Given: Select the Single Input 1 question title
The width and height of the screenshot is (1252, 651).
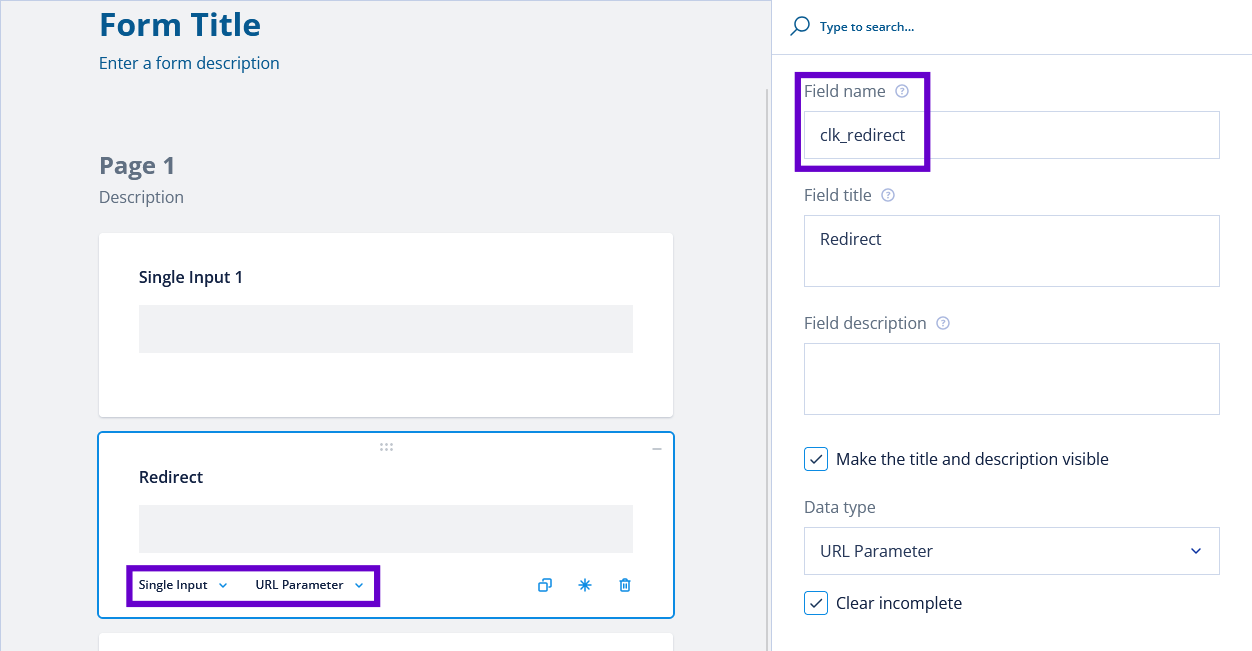Looking at the screenshot, I should click(191, 277).
